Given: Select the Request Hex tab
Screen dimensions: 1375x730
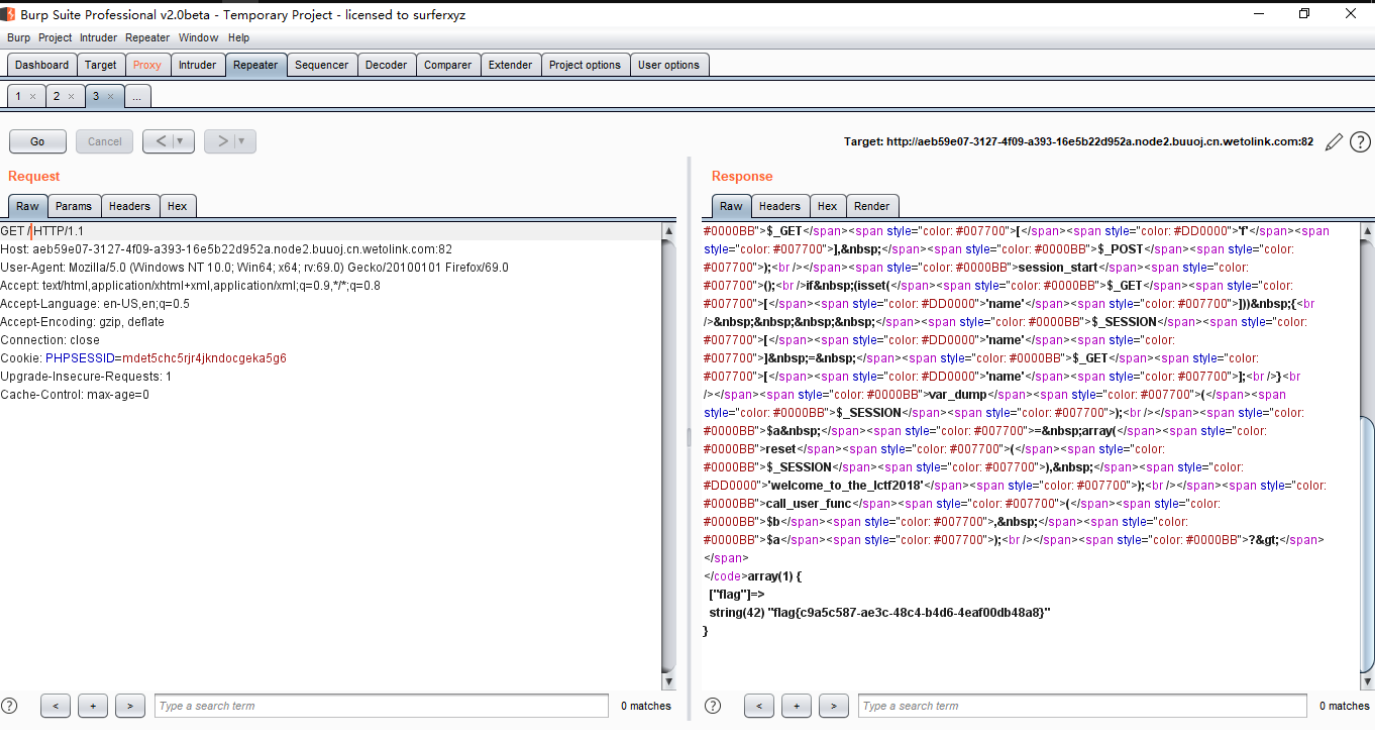Looking at the screenshot, I should pos(177,206).
